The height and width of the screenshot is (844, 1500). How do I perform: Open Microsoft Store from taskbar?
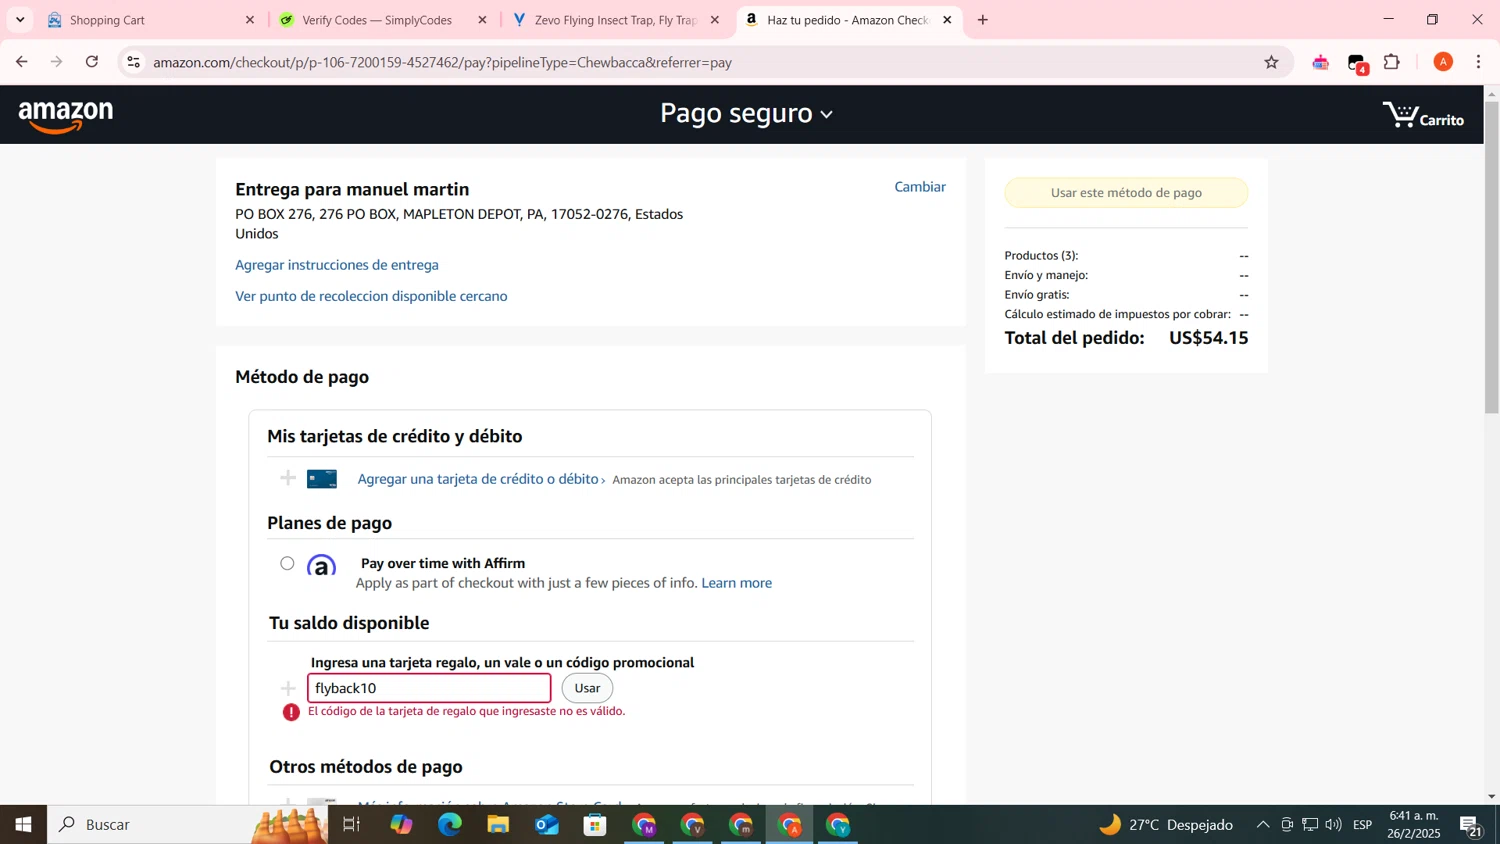coord(596,825)
